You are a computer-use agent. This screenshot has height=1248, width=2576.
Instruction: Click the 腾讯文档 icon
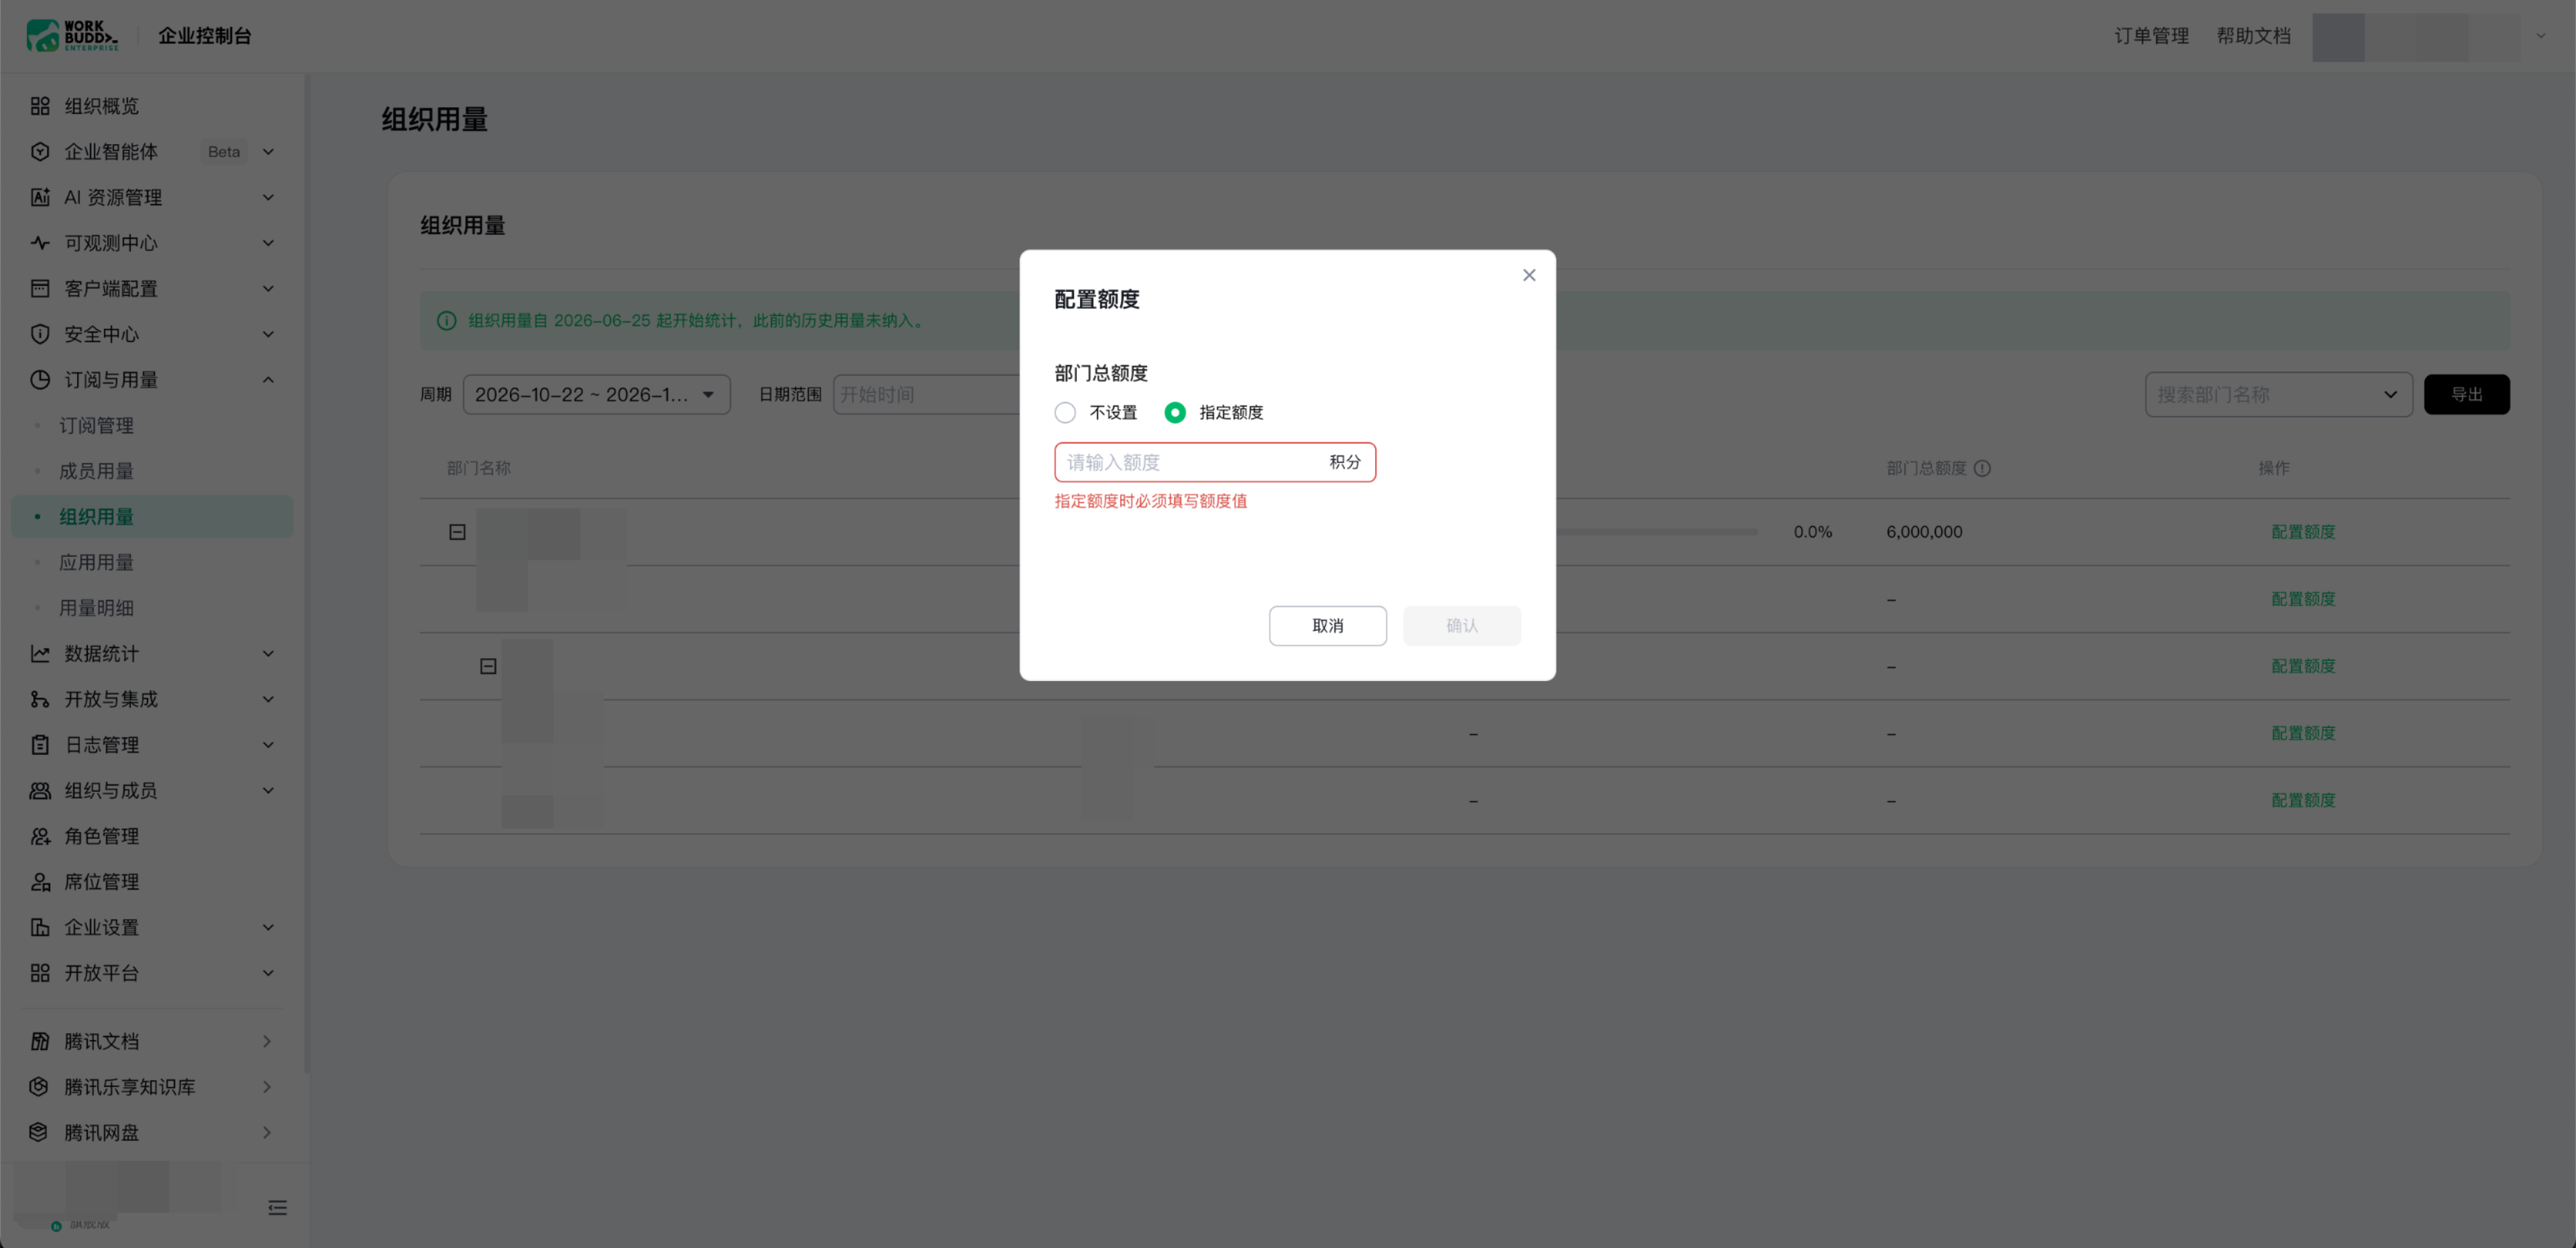pyautogui.click(x=40, y=1041)
